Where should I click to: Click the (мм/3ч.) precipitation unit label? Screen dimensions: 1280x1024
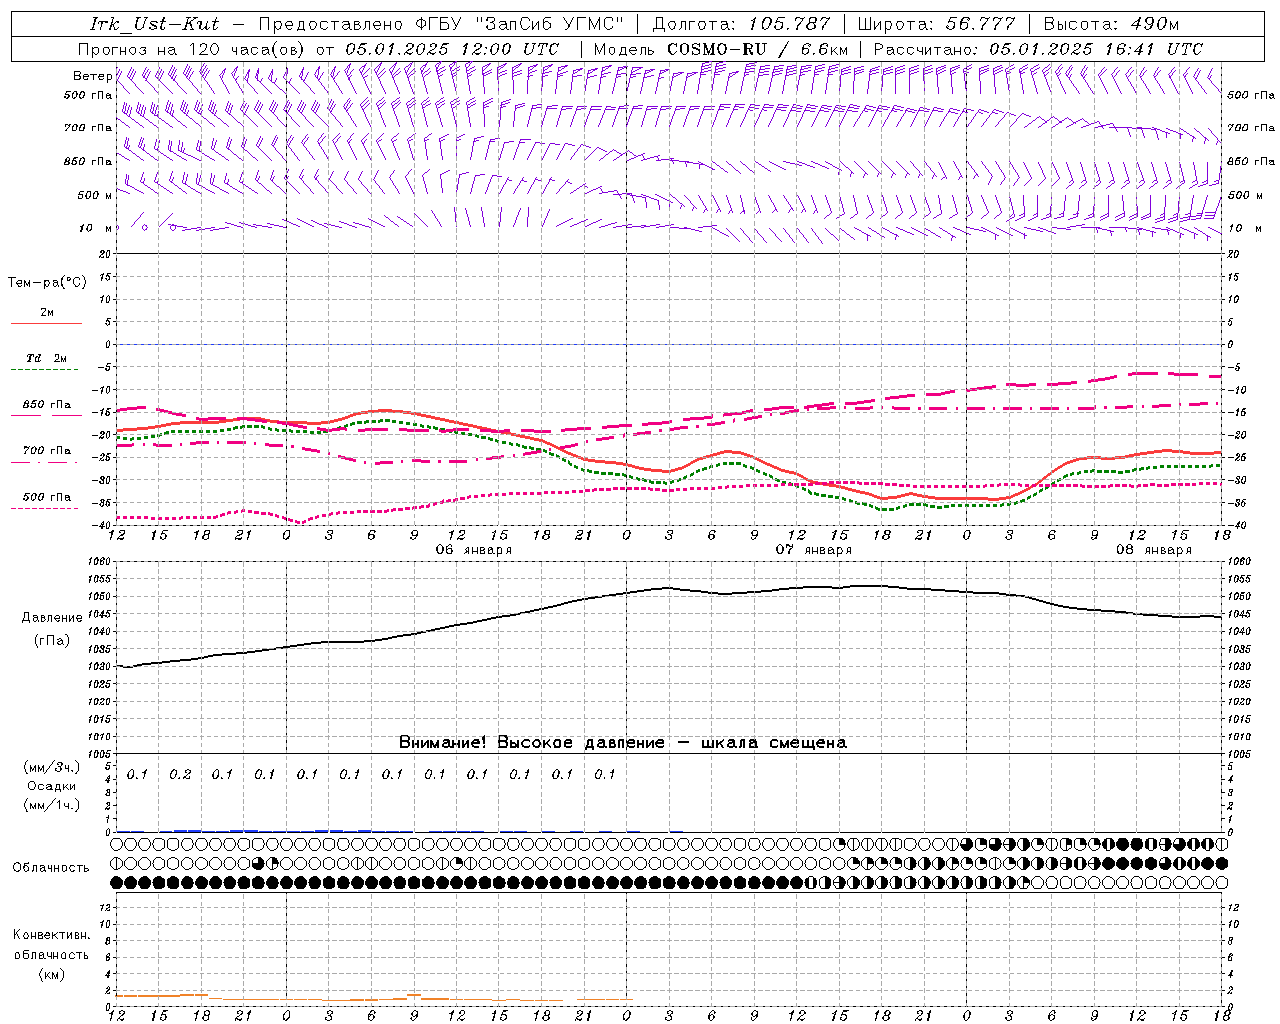pos(52,768)
